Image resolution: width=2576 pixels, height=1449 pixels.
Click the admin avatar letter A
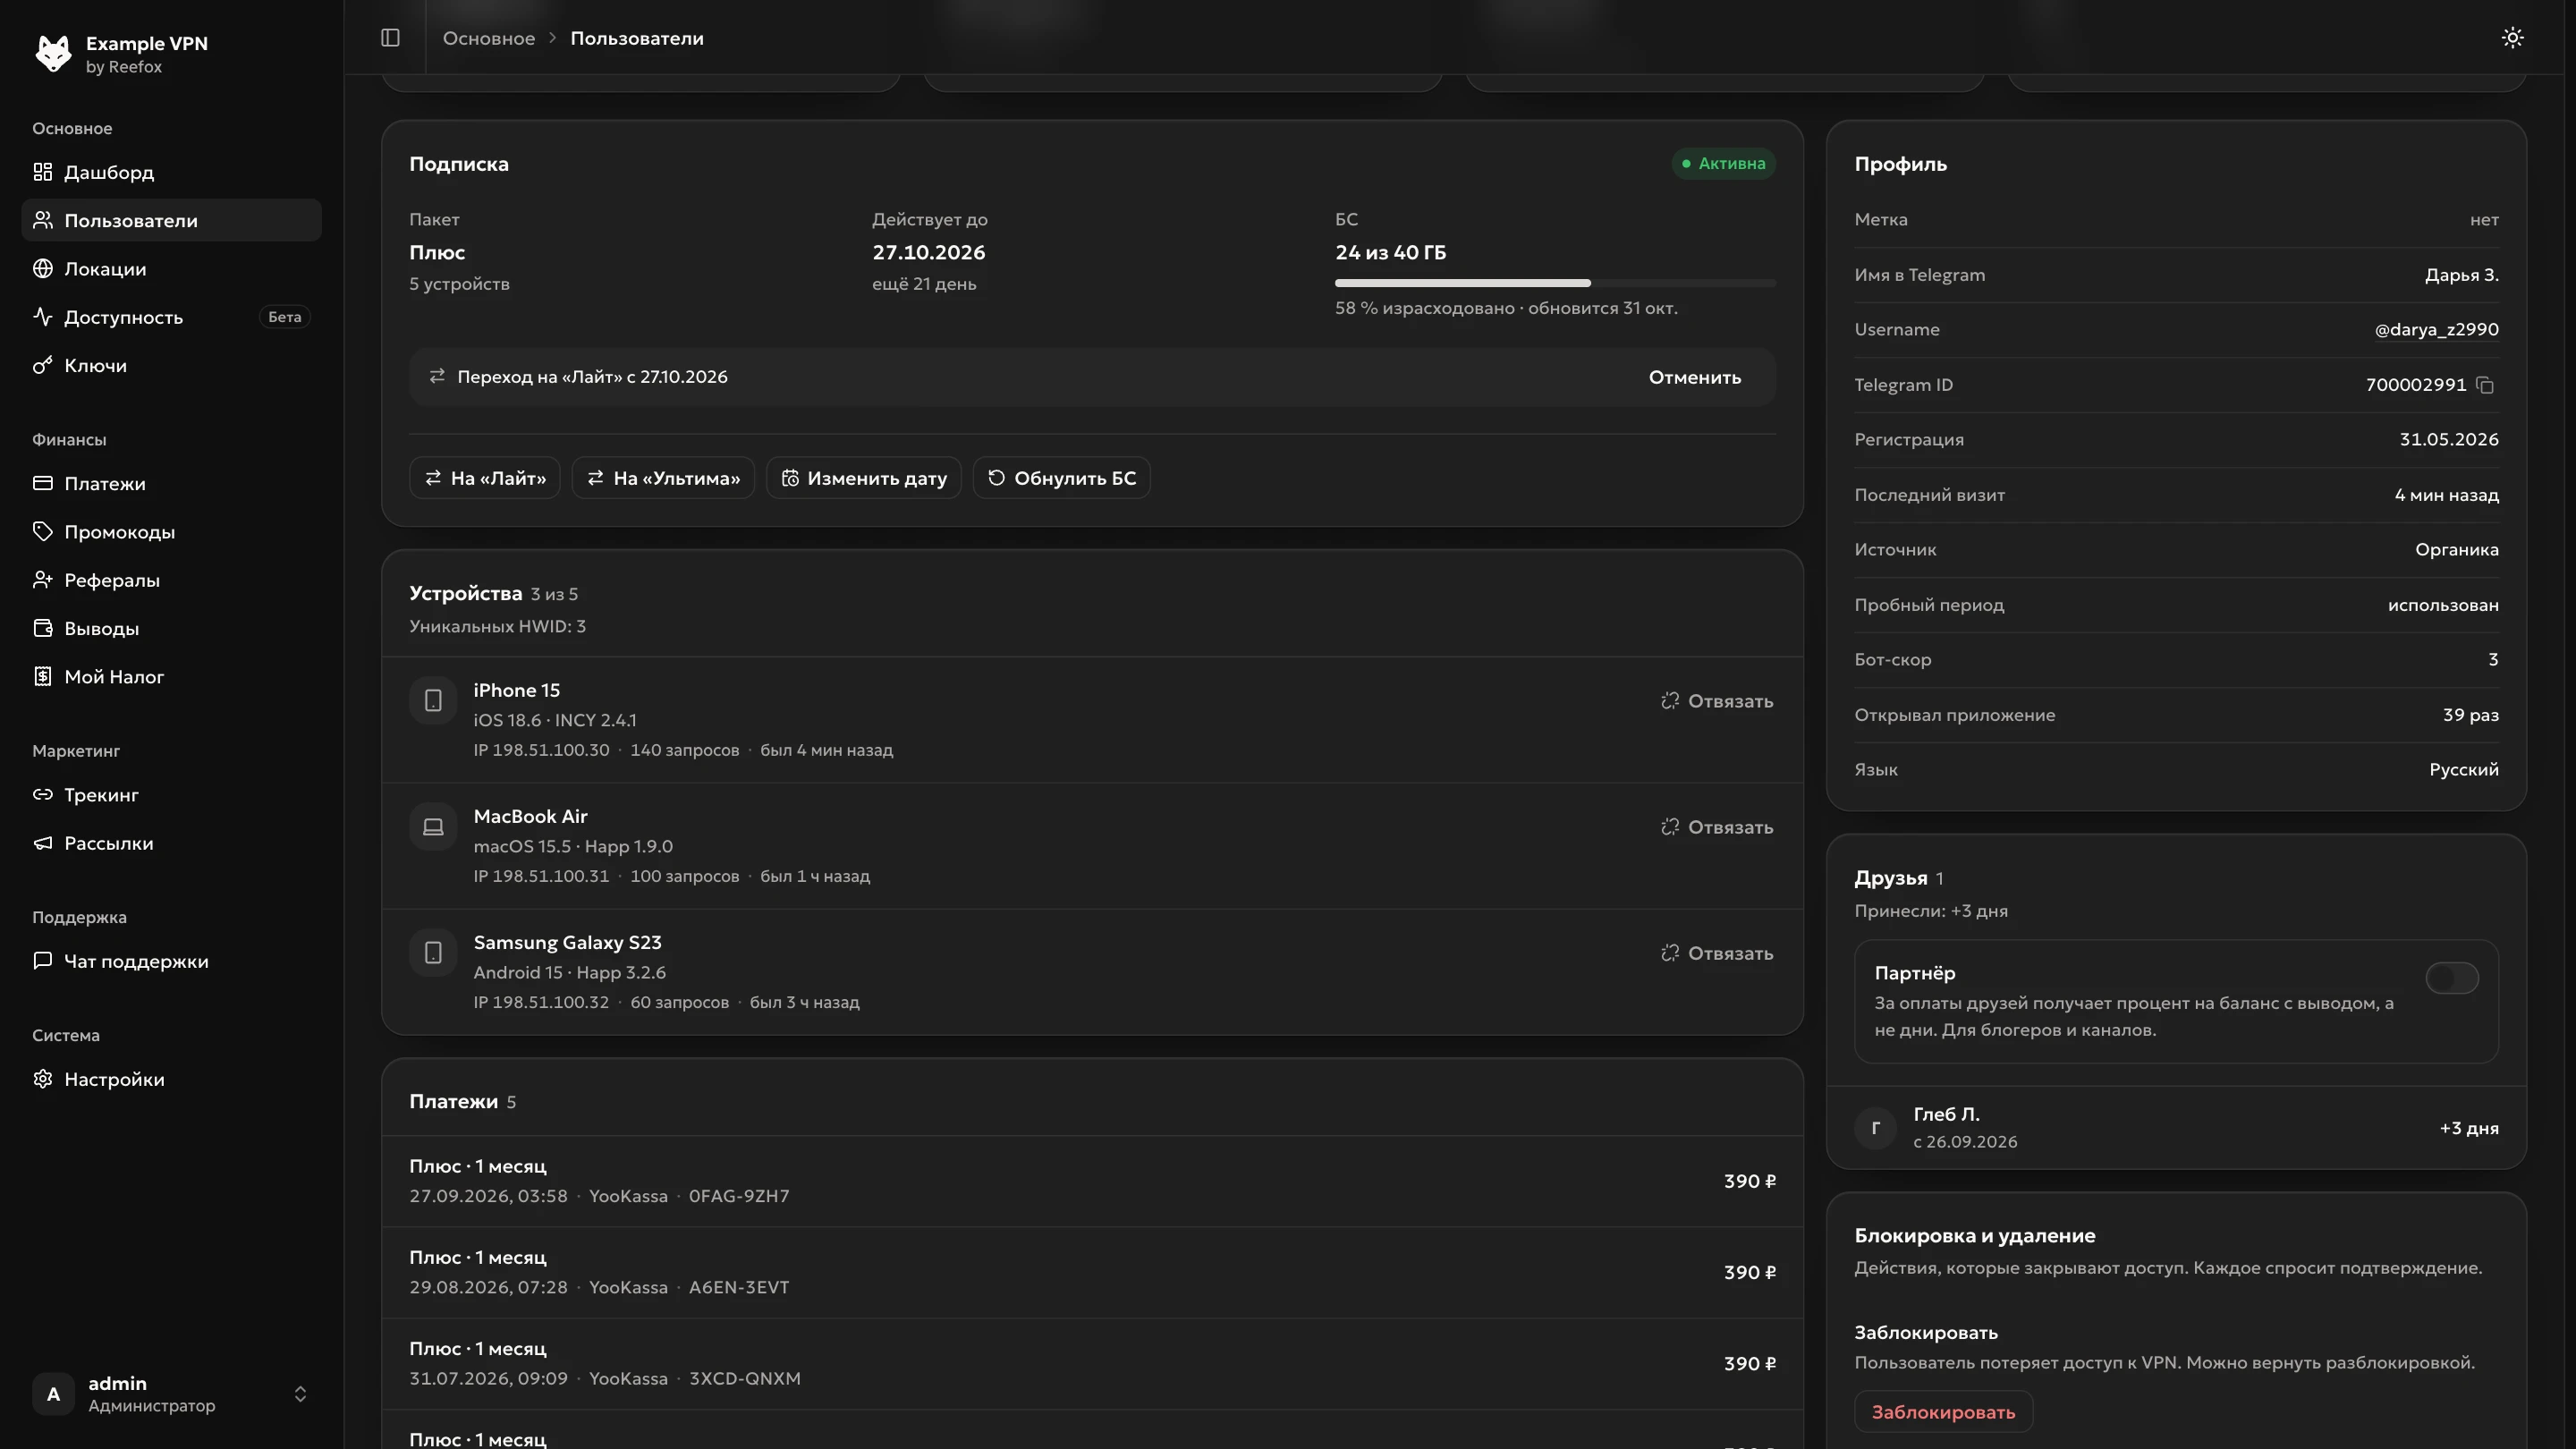[53, 1394]
